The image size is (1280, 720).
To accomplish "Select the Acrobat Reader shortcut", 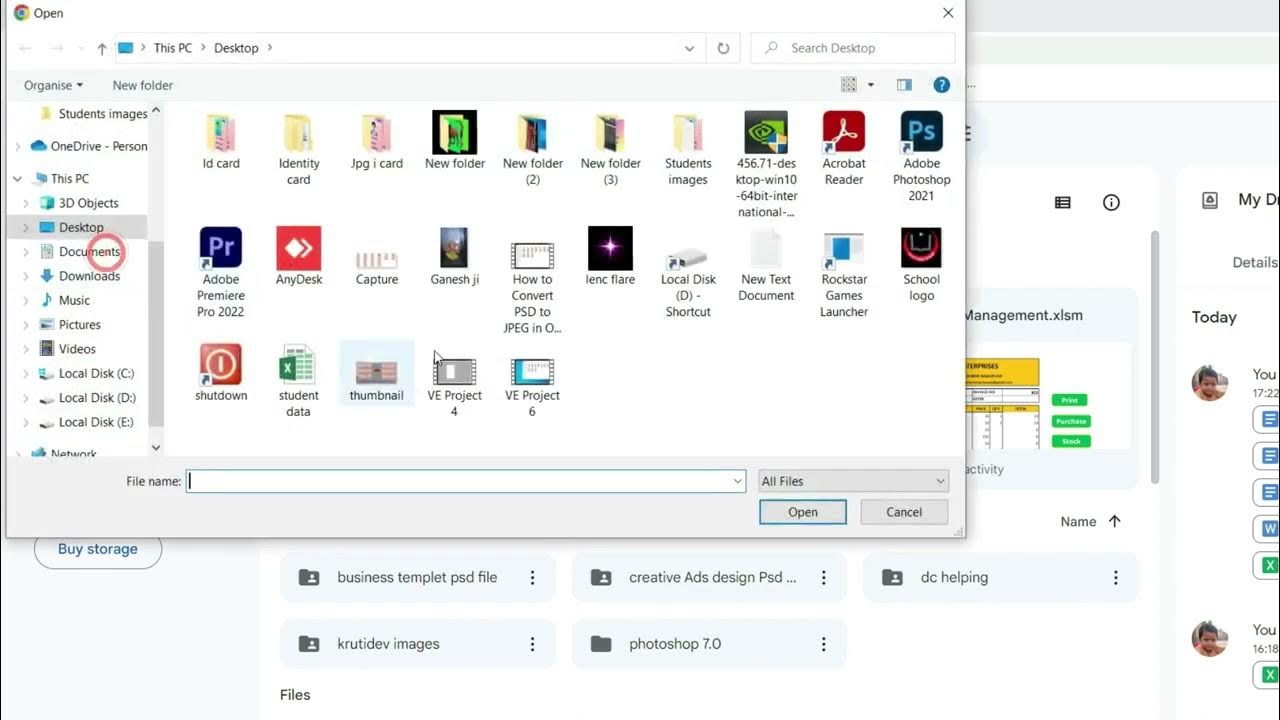I will (x=844, y=149).
